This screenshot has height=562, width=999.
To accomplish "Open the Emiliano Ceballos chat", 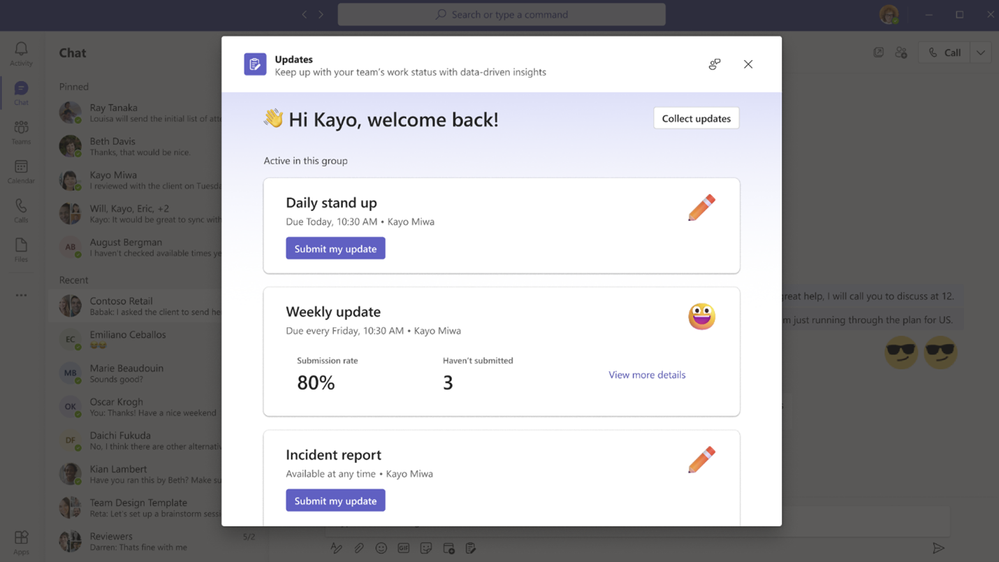I will 139,340.
